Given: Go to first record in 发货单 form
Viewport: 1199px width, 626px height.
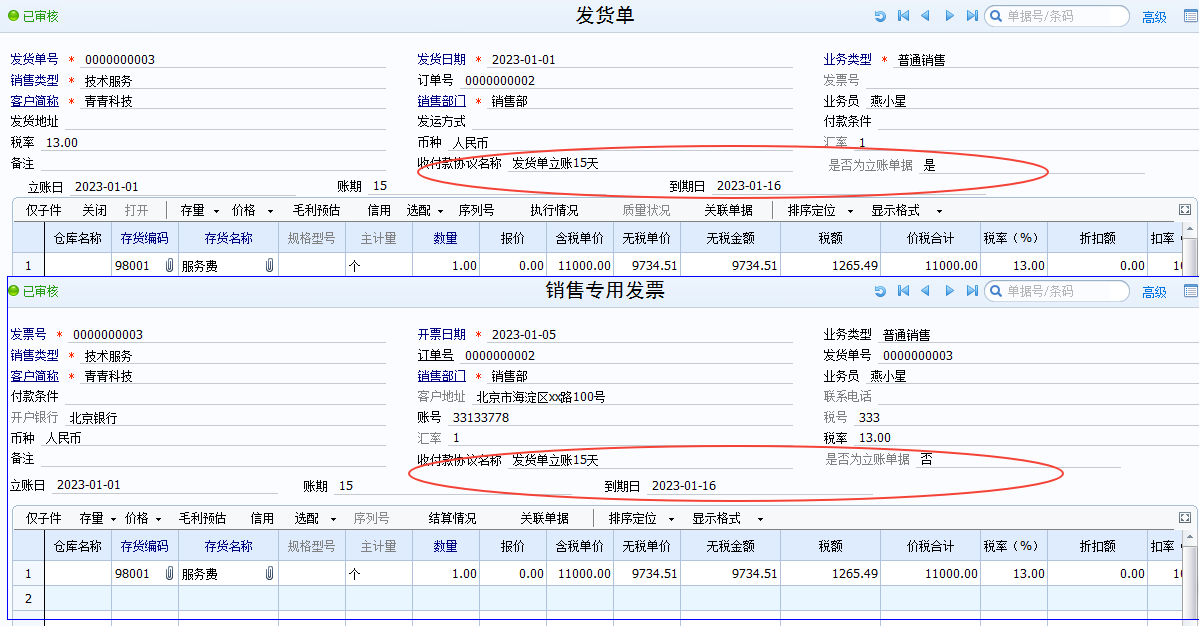Looking at the screenshot, I should (903, 16).
